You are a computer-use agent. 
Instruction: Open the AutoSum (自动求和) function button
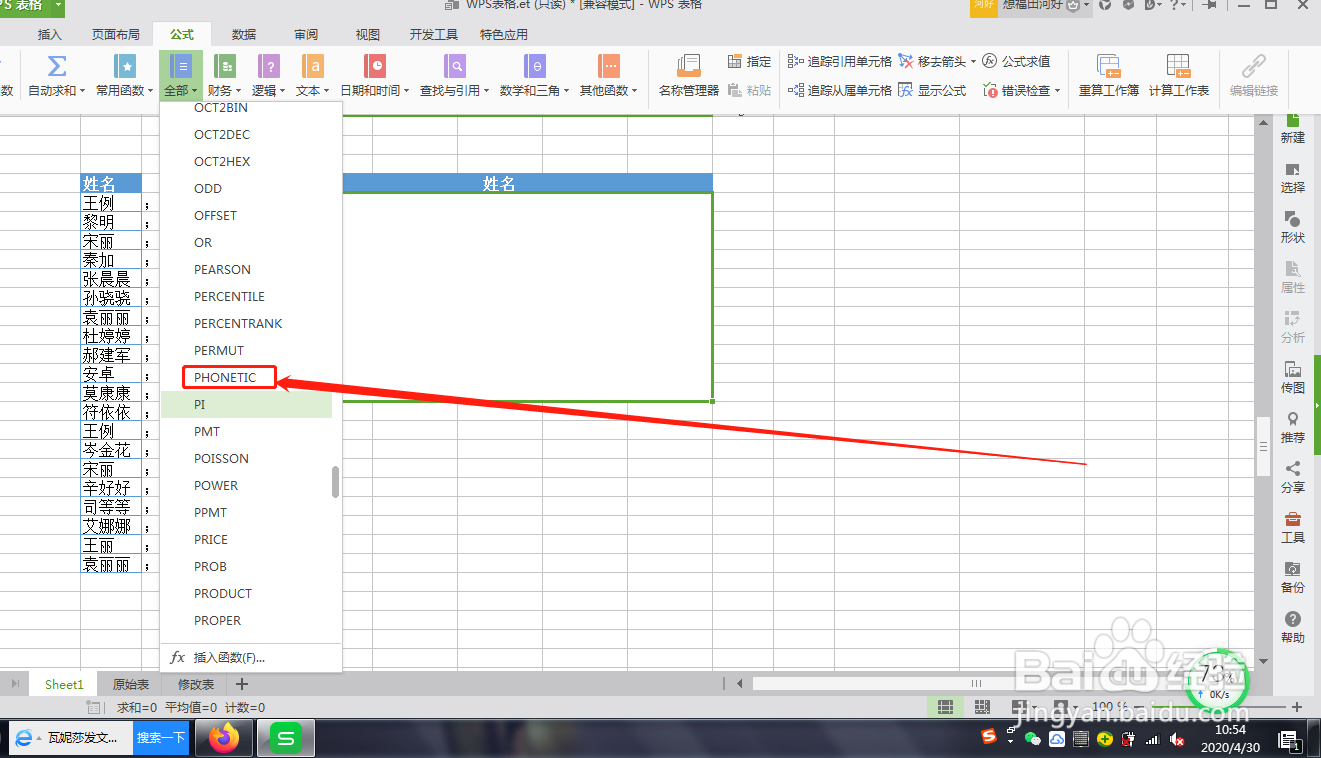click(57, 76)
